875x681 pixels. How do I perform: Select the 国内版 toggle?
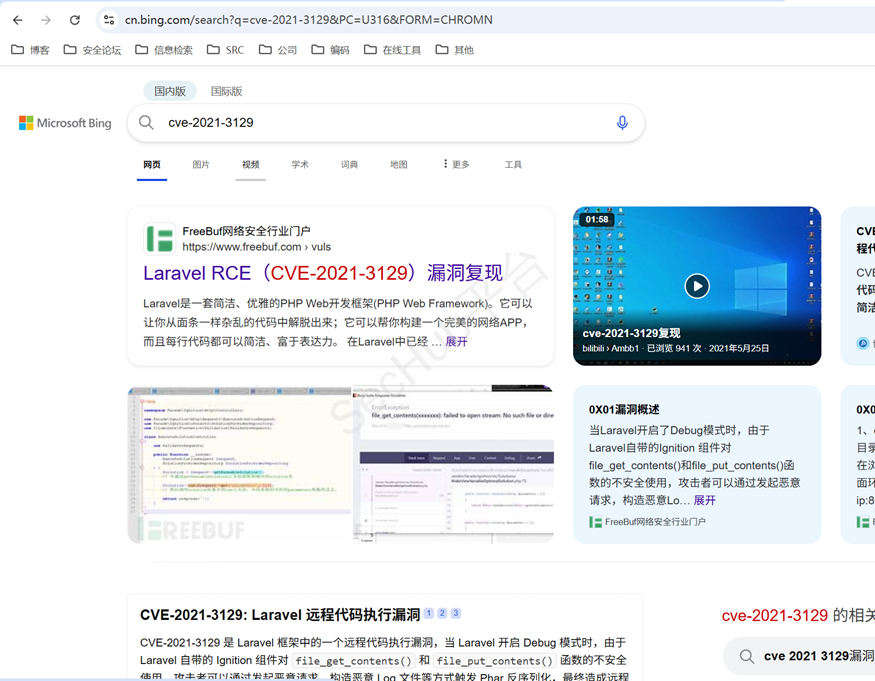point(170,91)
